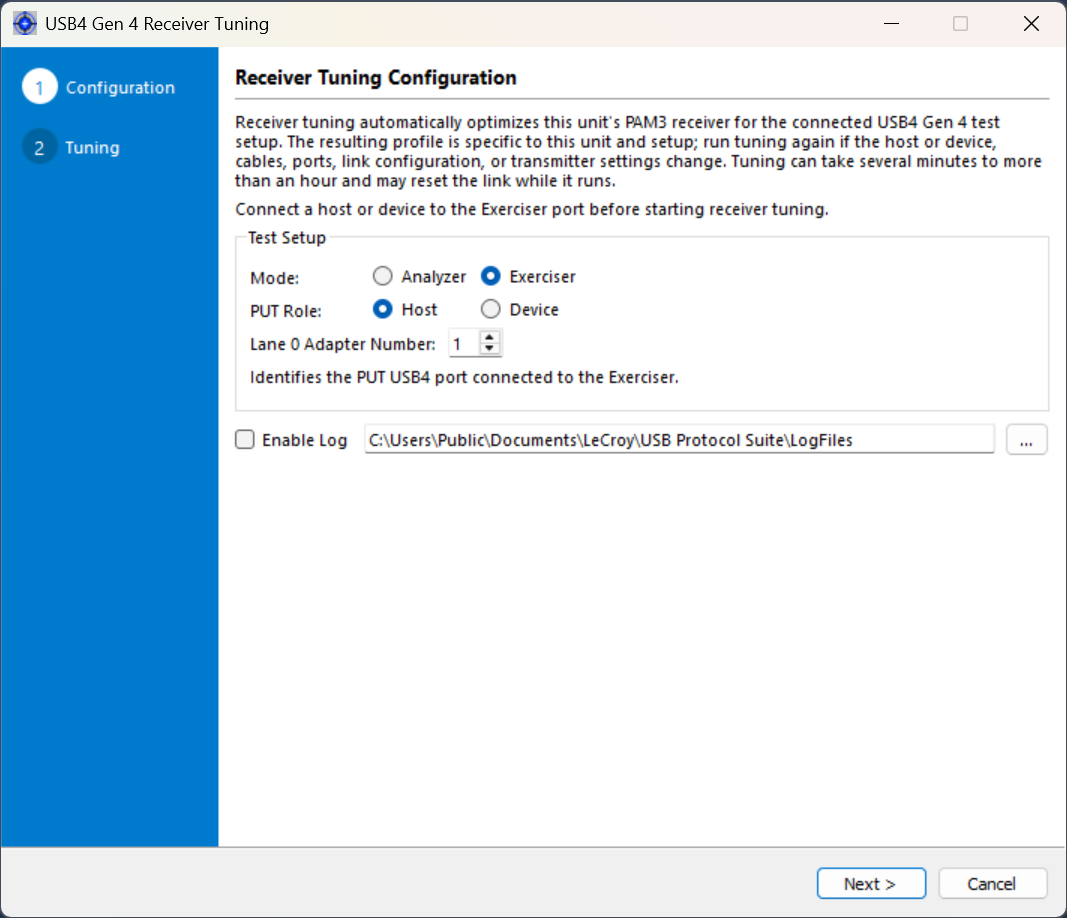The image size is (1067, 918).
Task: Click the log file path field
Action: [679, 440]
